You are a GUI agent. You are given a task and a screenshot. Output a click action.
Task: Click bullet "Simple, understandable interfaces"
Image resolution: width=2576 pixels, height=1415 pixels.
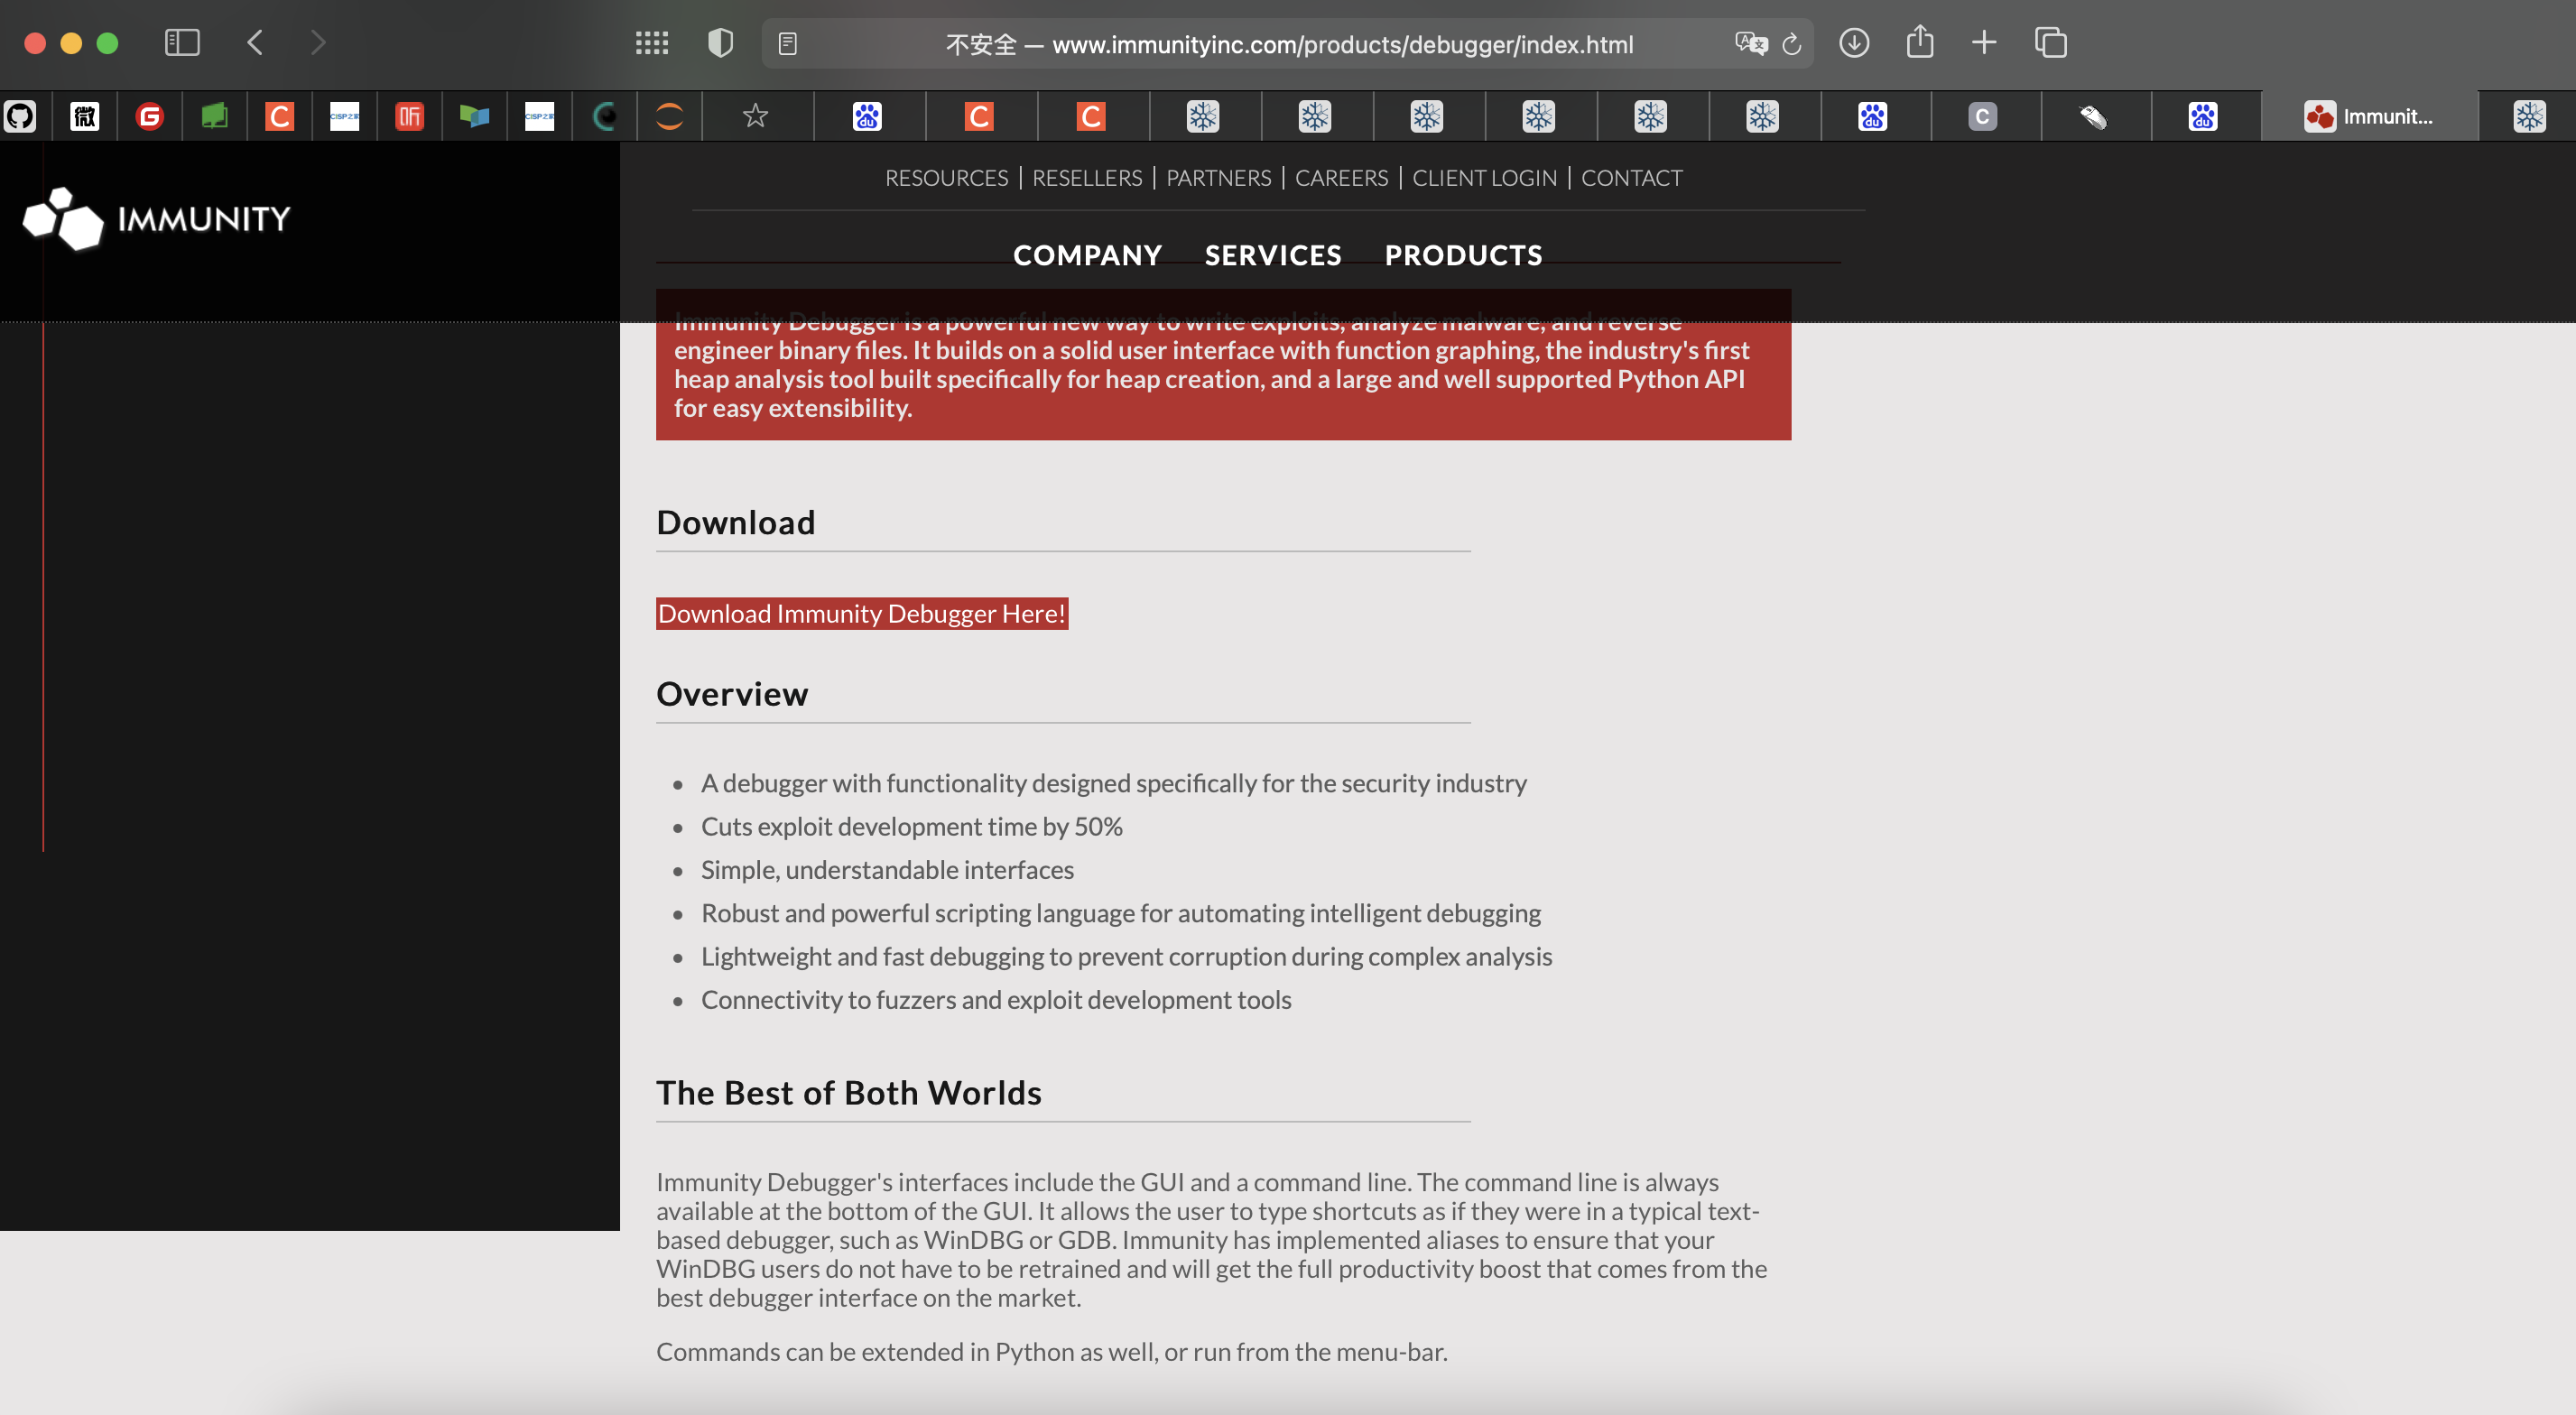click(887, 869)
